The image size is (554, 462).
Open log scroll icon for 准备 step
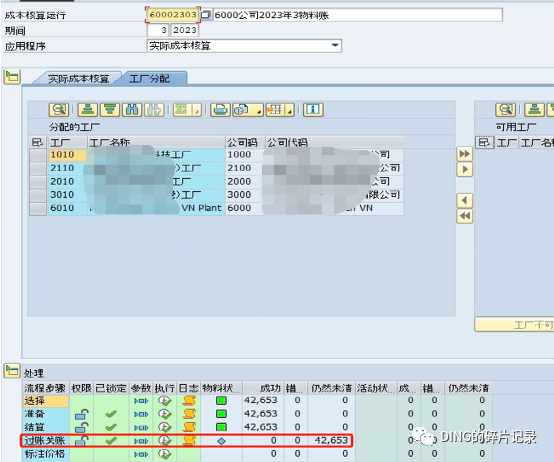(189, 414)
